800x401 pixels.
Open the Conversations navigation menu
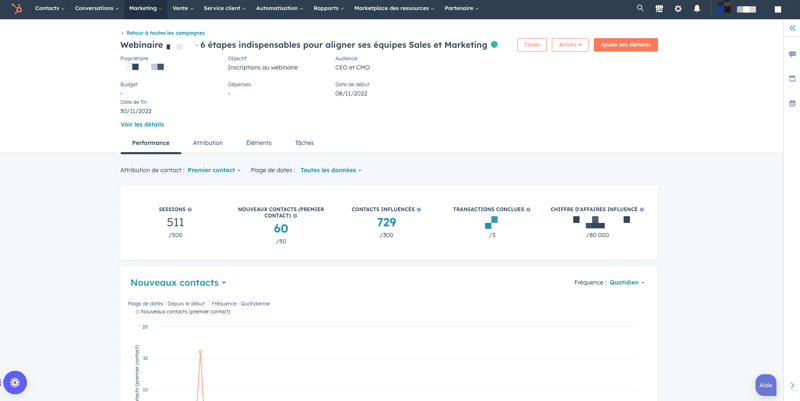click(97, 9)
